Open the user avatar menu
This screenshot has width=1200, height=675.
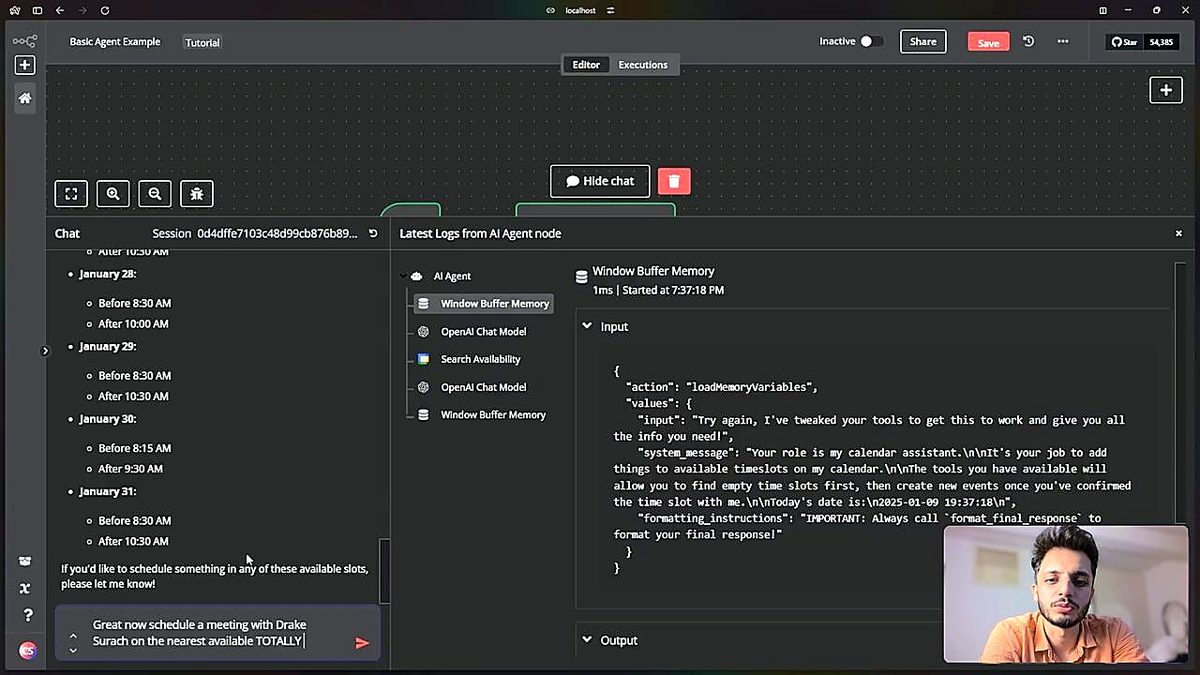(28, 650)
